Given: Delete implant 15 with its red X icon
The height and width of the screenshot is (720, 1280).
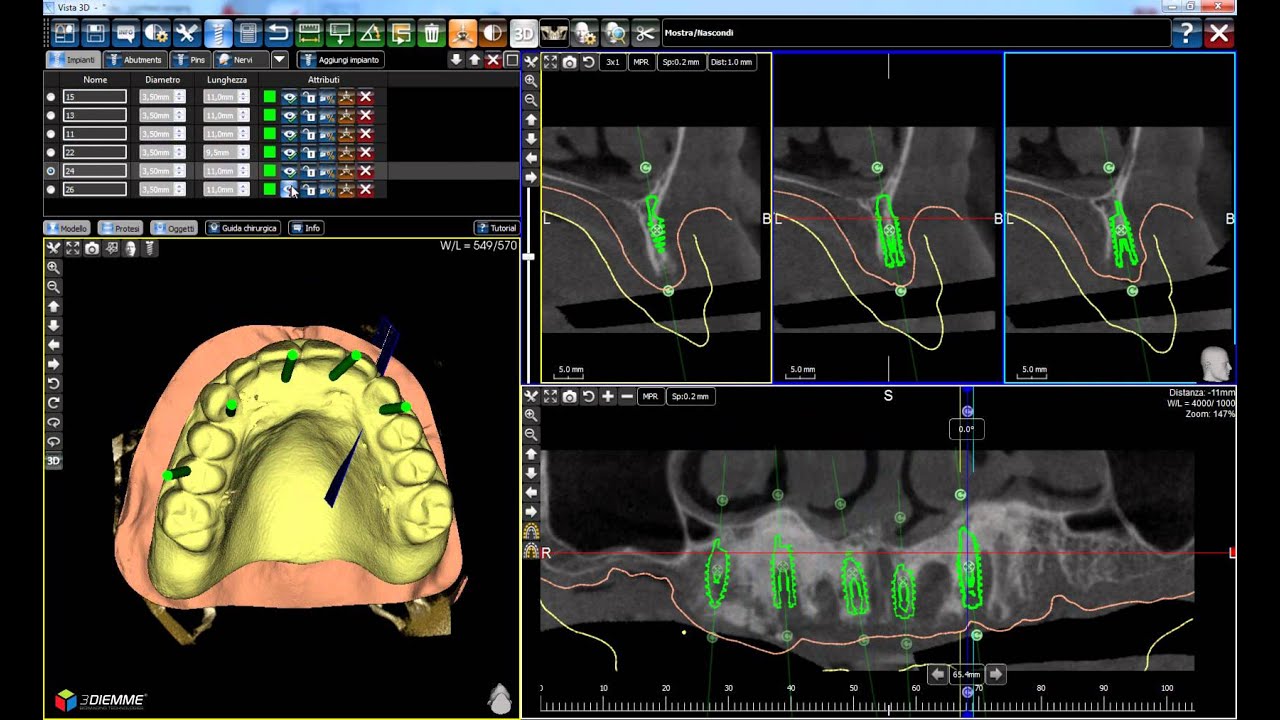Looking at the screenshot, I should point(366,97).
